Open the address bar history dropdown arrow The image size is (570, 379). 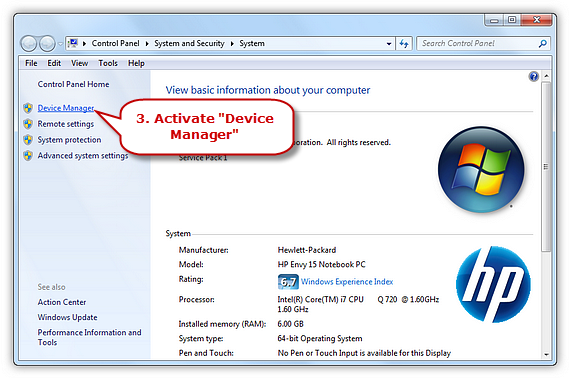pyautogui.click(x=389, y=44)
